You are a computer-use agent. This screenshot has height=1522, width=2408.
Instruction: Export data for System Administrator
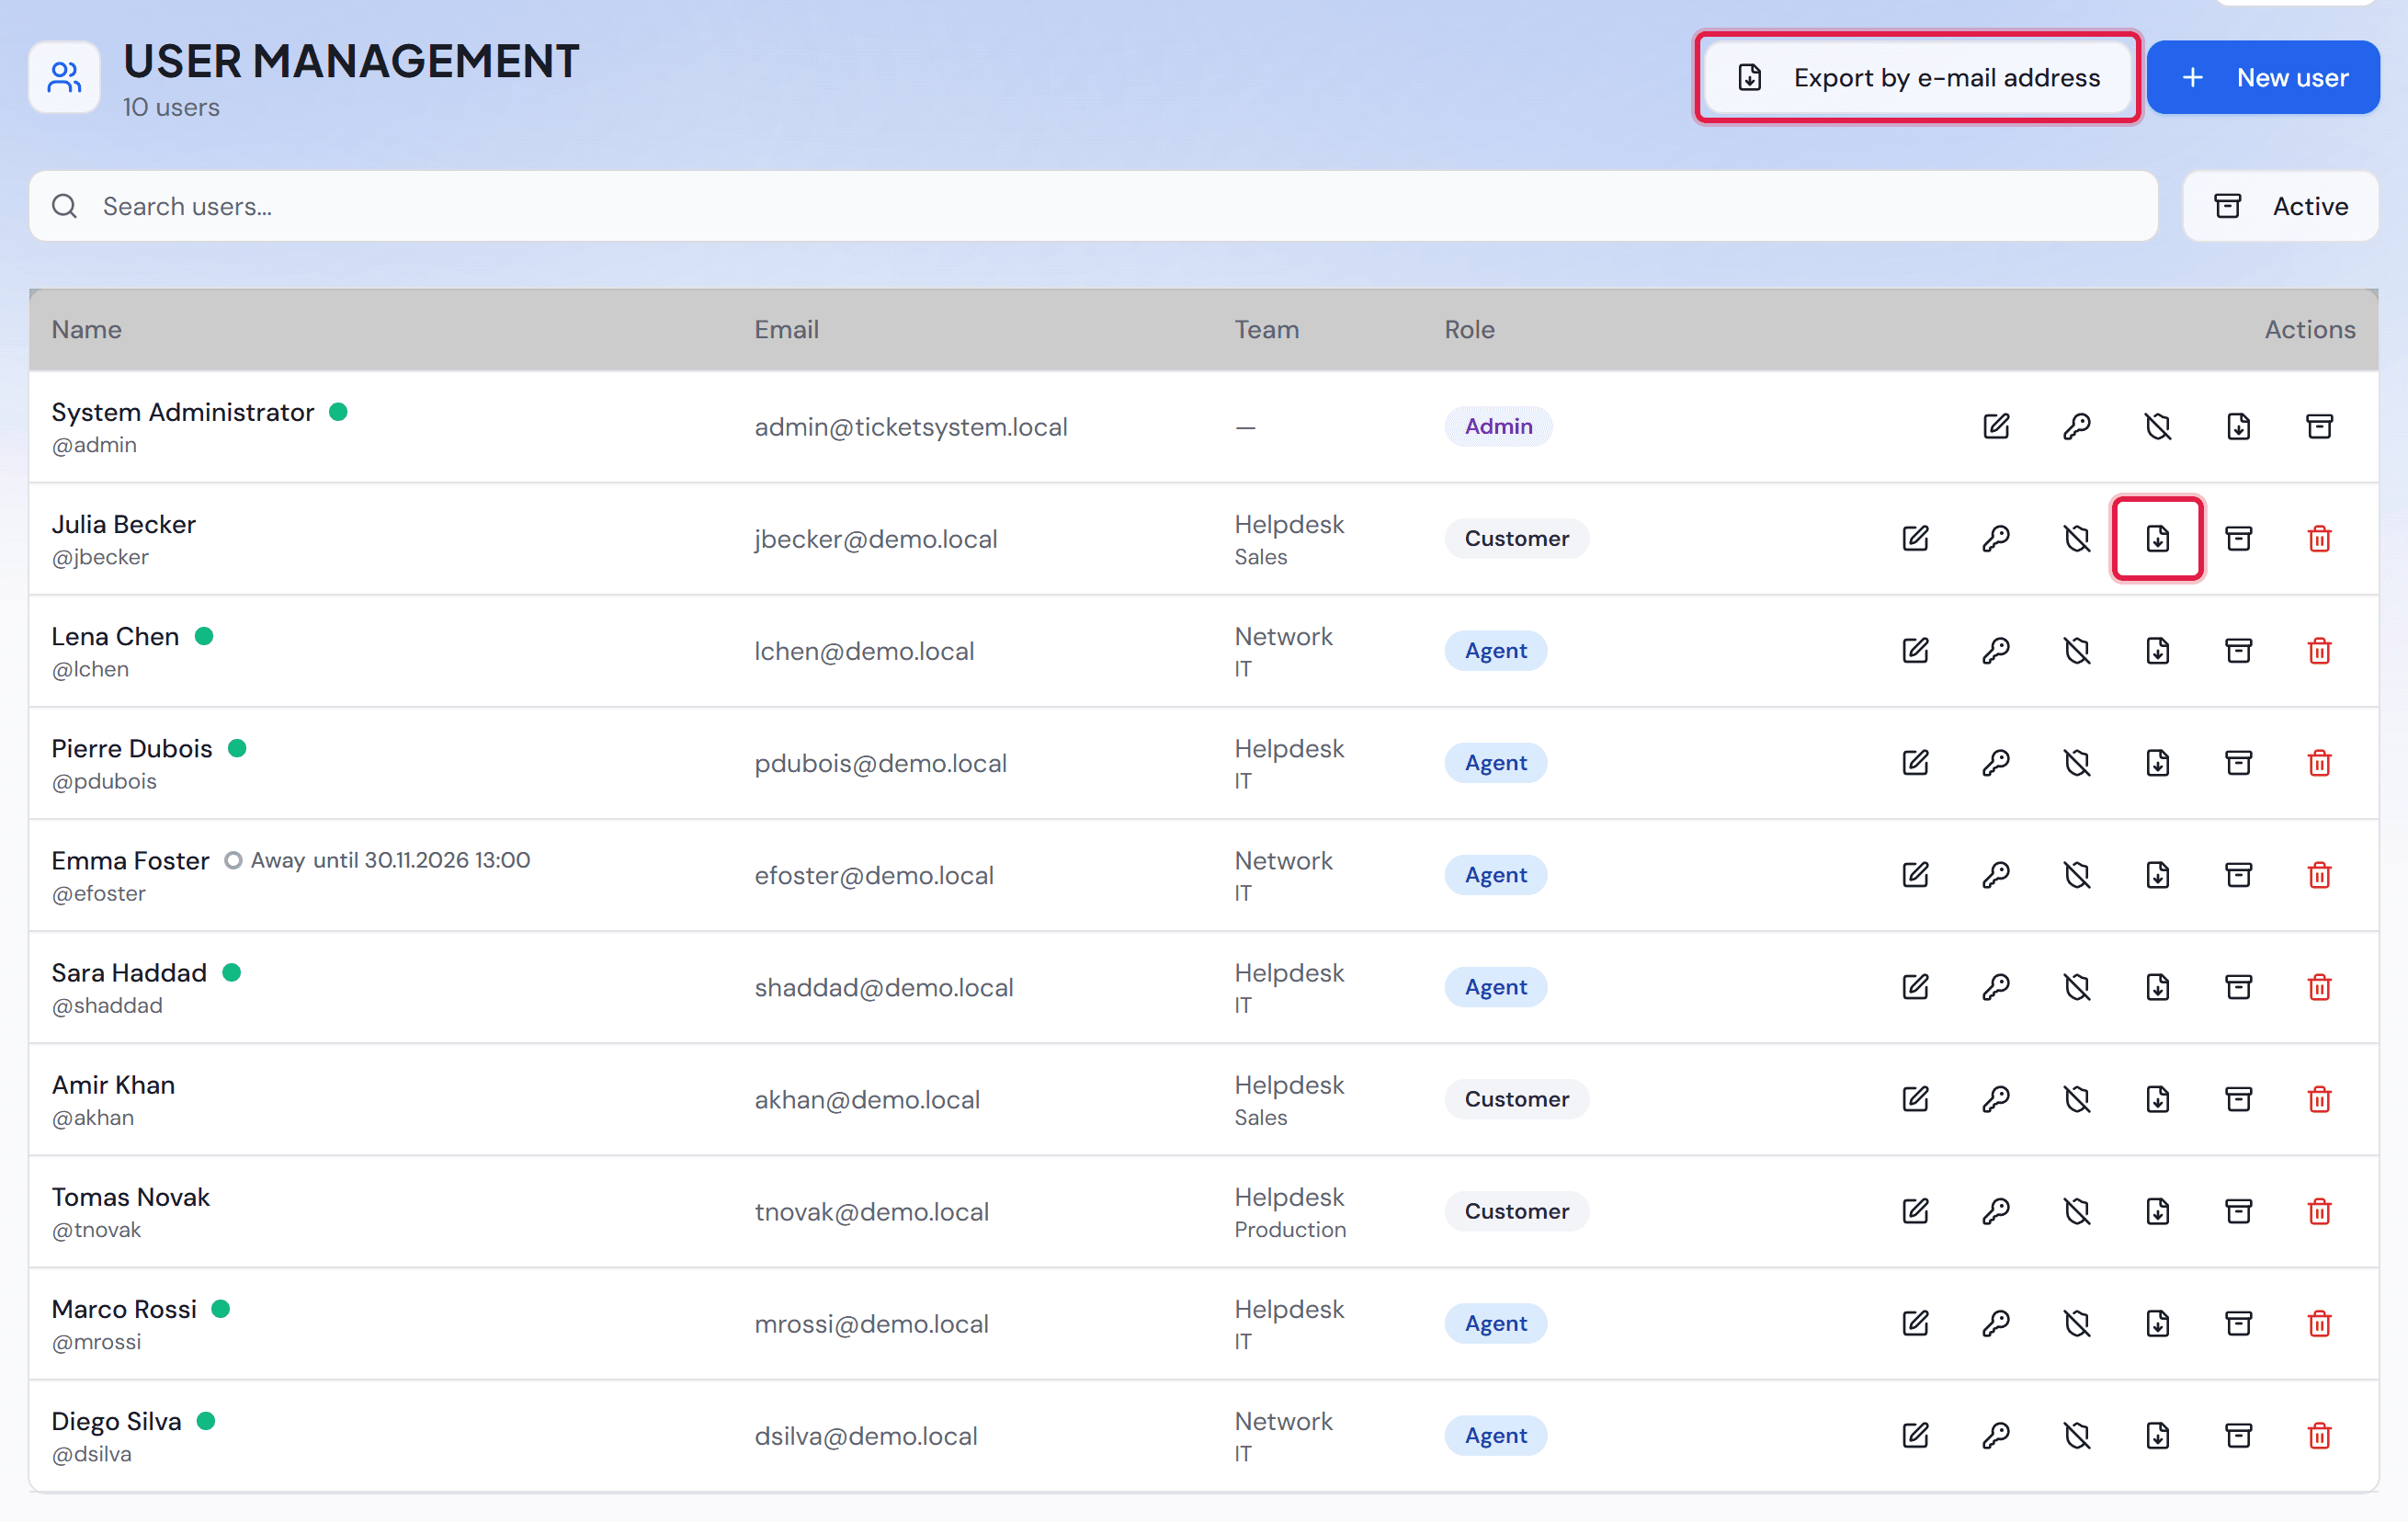tap(2239, 427)
